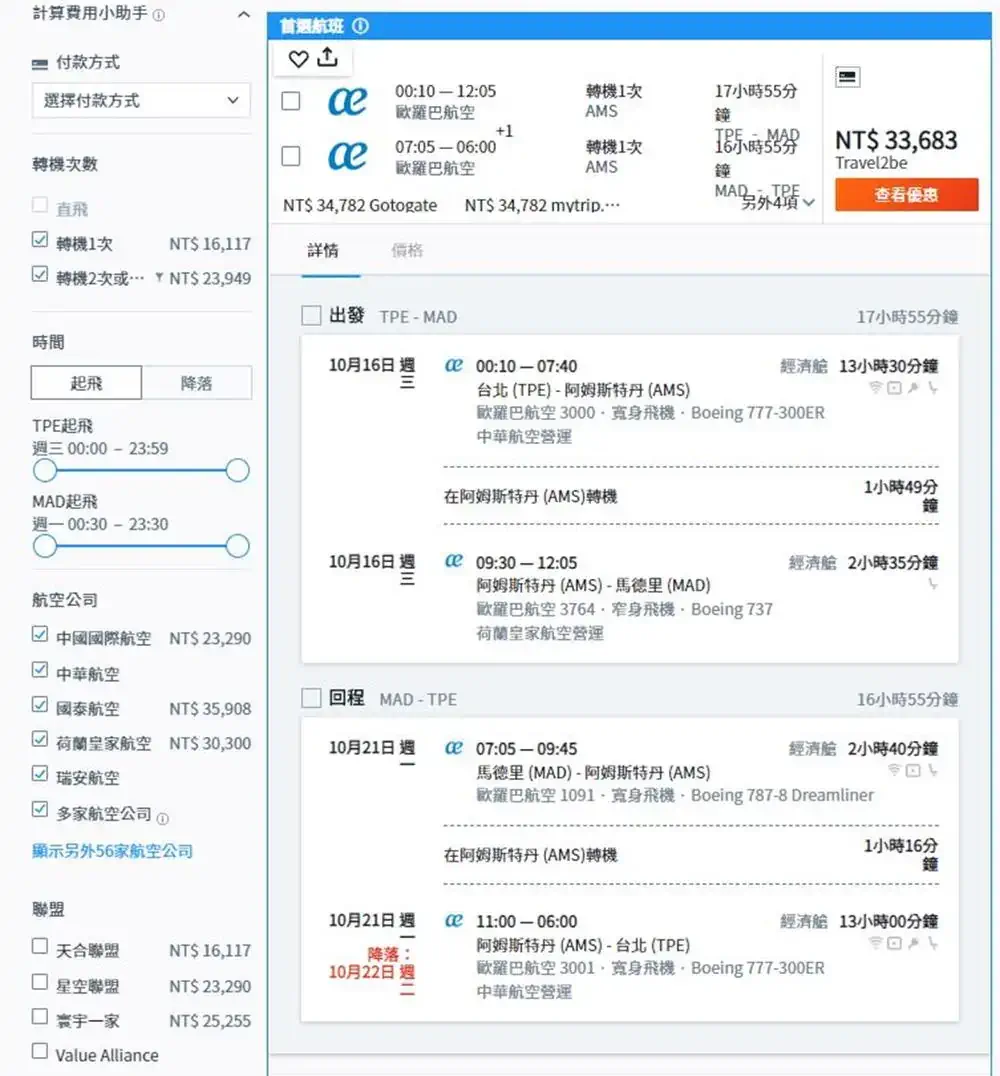Screen dimensions: 1000x1076
Task: Choose the NT$ 34,782 mytrip offer
Action: (542, 205)
